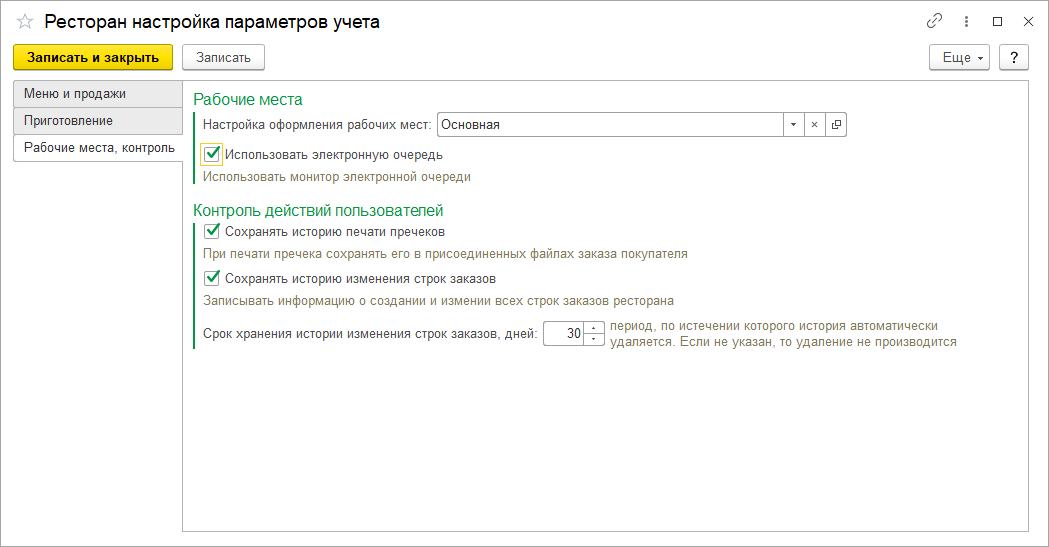Add form to favorites with star icon
1049x547 pixels.
tap(25, 22)
